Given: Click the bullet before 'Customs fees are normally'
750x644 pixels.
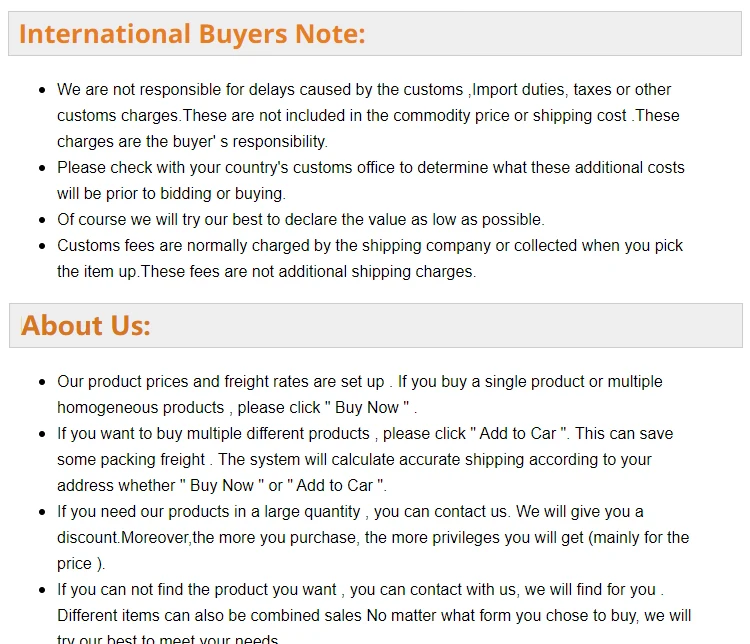Looking at the screenshot, I should point(42,246).
